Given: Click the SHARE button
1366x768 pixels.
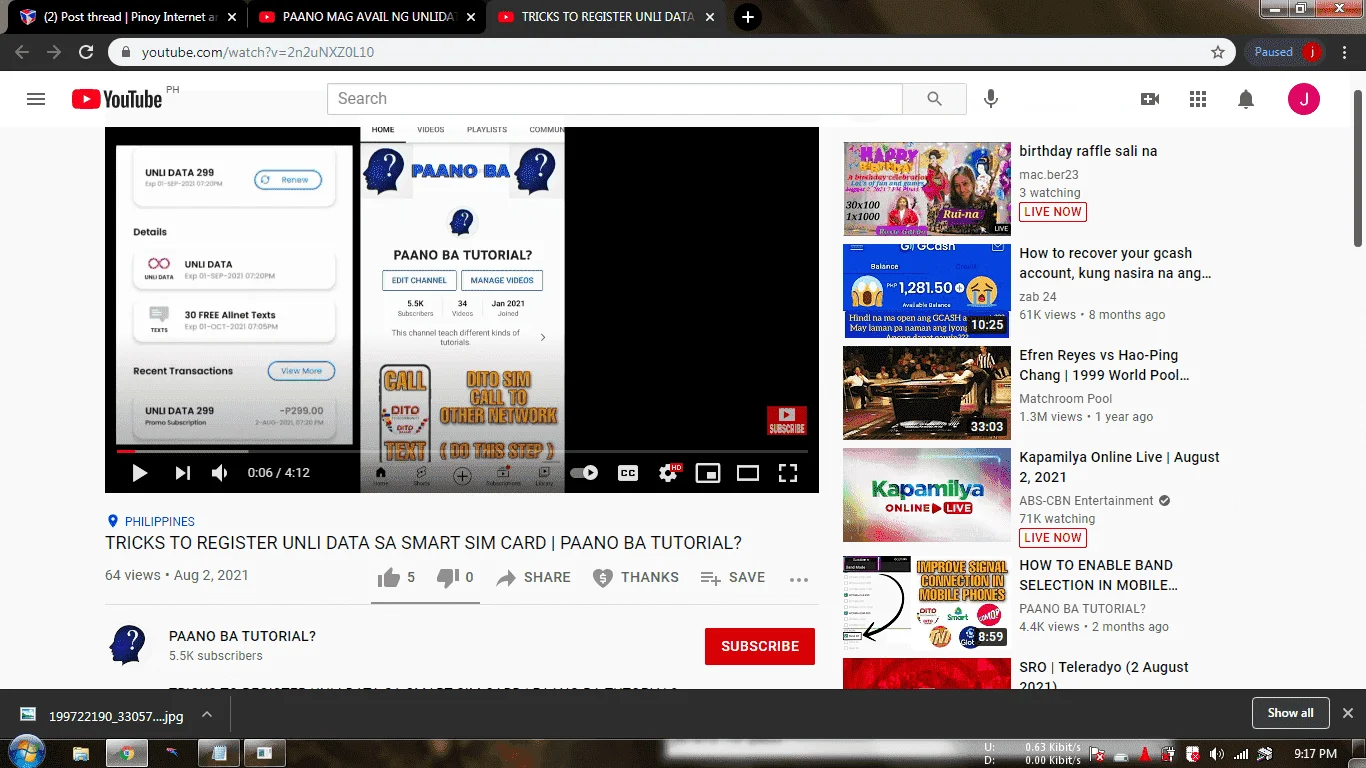Looking at the screenshot, I should 534,577.
